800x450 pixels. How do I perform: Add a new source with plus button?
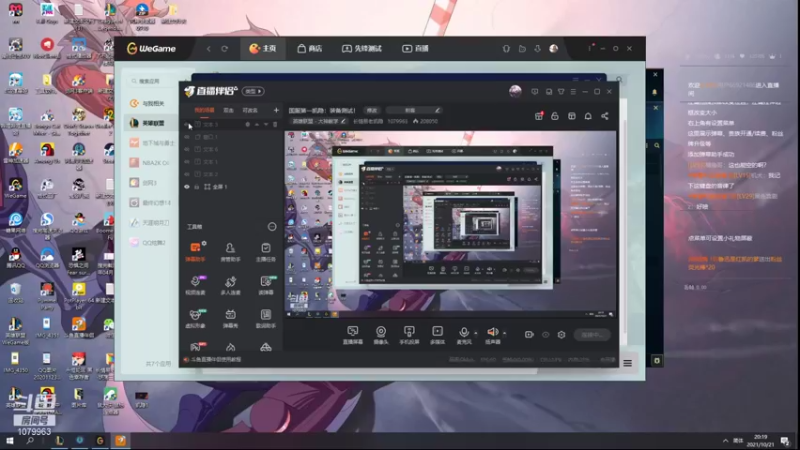pos(276,110)
